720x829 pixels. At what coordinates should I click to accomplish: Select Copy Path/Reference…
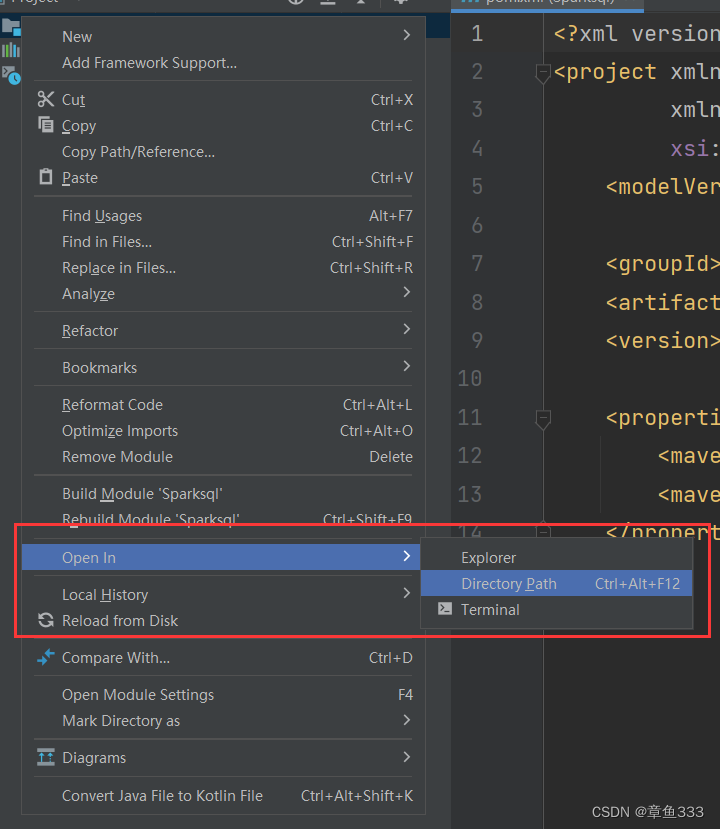pos(223,152)
